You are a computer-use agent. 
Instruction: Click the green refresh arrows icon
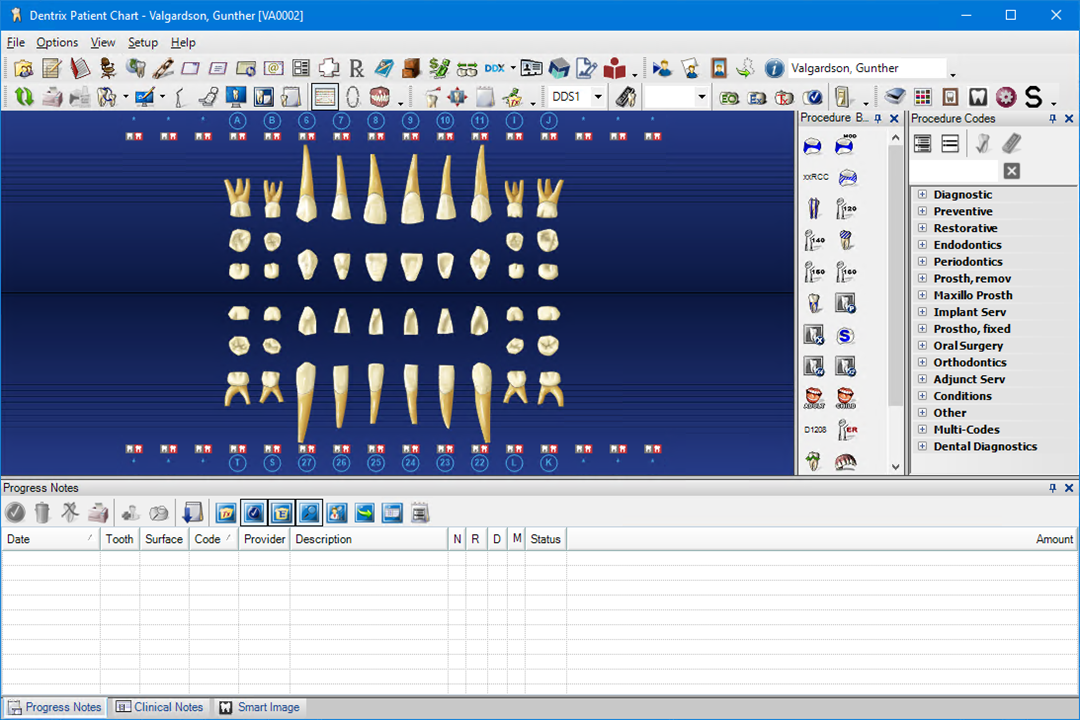[23, 97]
